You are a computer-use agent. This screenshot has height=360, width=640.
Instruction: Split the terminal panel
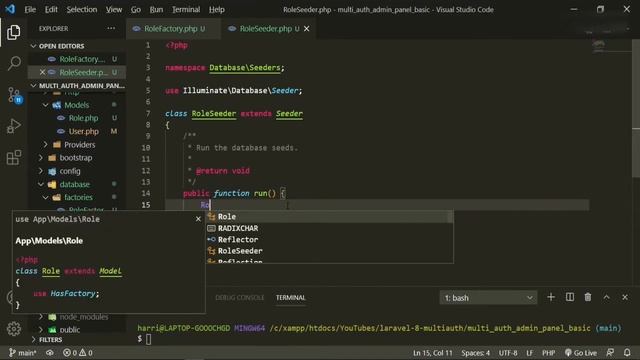[x=570, y=297]
